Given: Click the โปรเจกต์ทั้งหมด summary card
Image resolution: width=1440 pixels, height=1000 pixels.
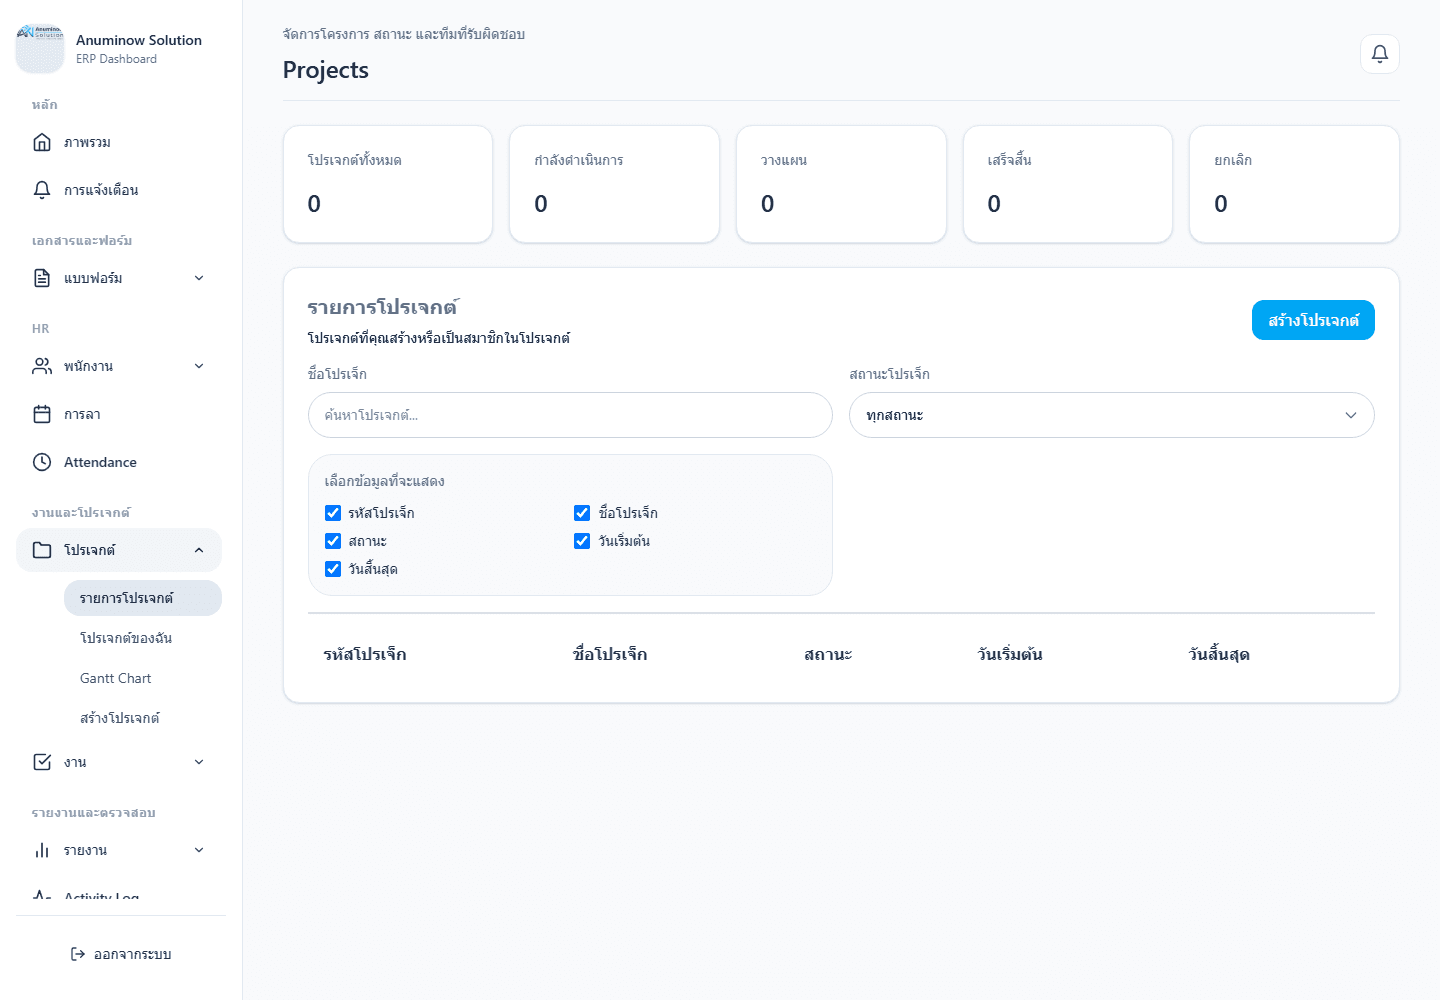Looking at the screenshot, I should pyautogui.click(x=388, y=184).
